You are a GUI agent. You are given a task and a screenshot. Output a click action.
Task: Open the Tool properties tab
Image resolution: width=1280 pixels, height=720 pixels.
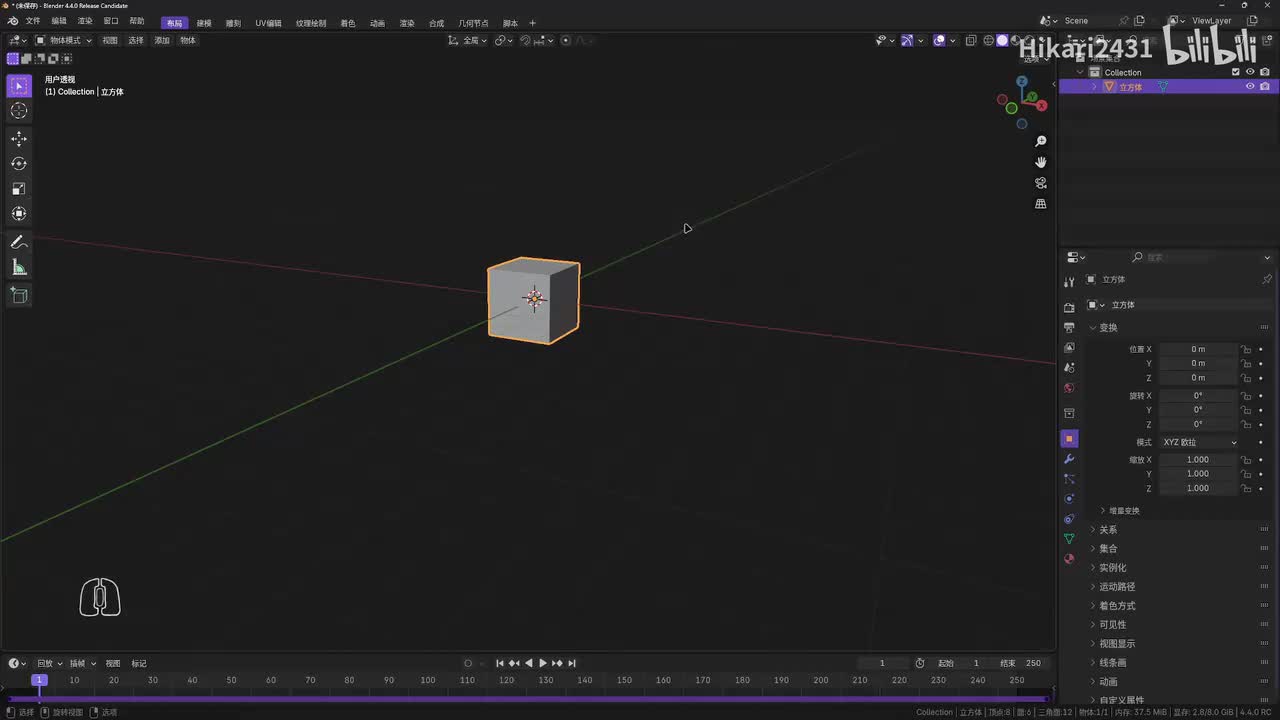point(1069,282)
